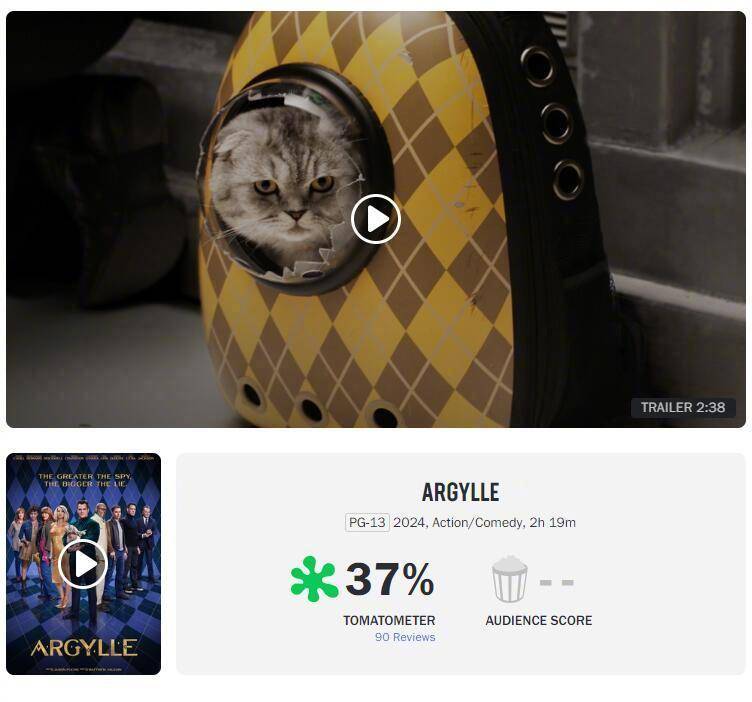Select the 37% Tomatometer score

tap(389, 579)
